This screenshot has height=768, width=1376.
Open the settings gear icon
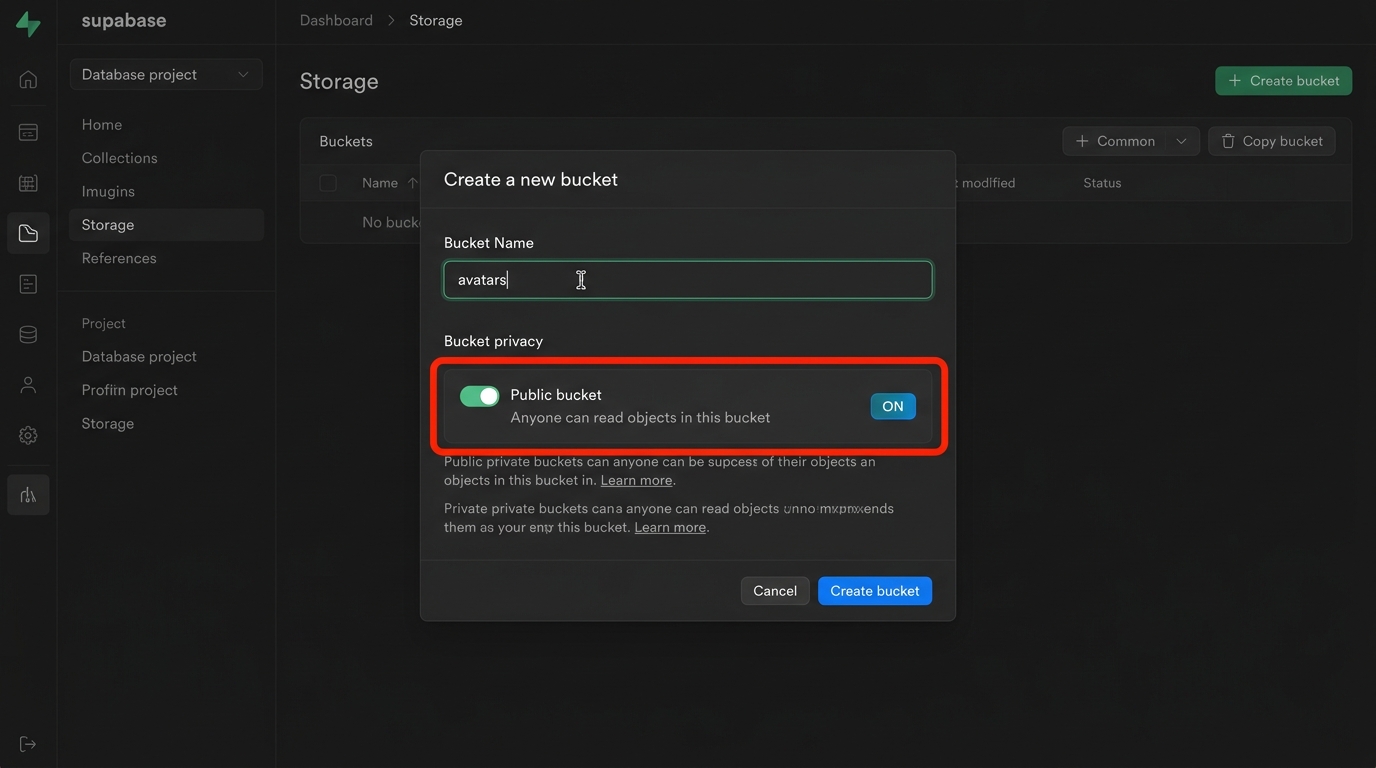click(28, 435)
